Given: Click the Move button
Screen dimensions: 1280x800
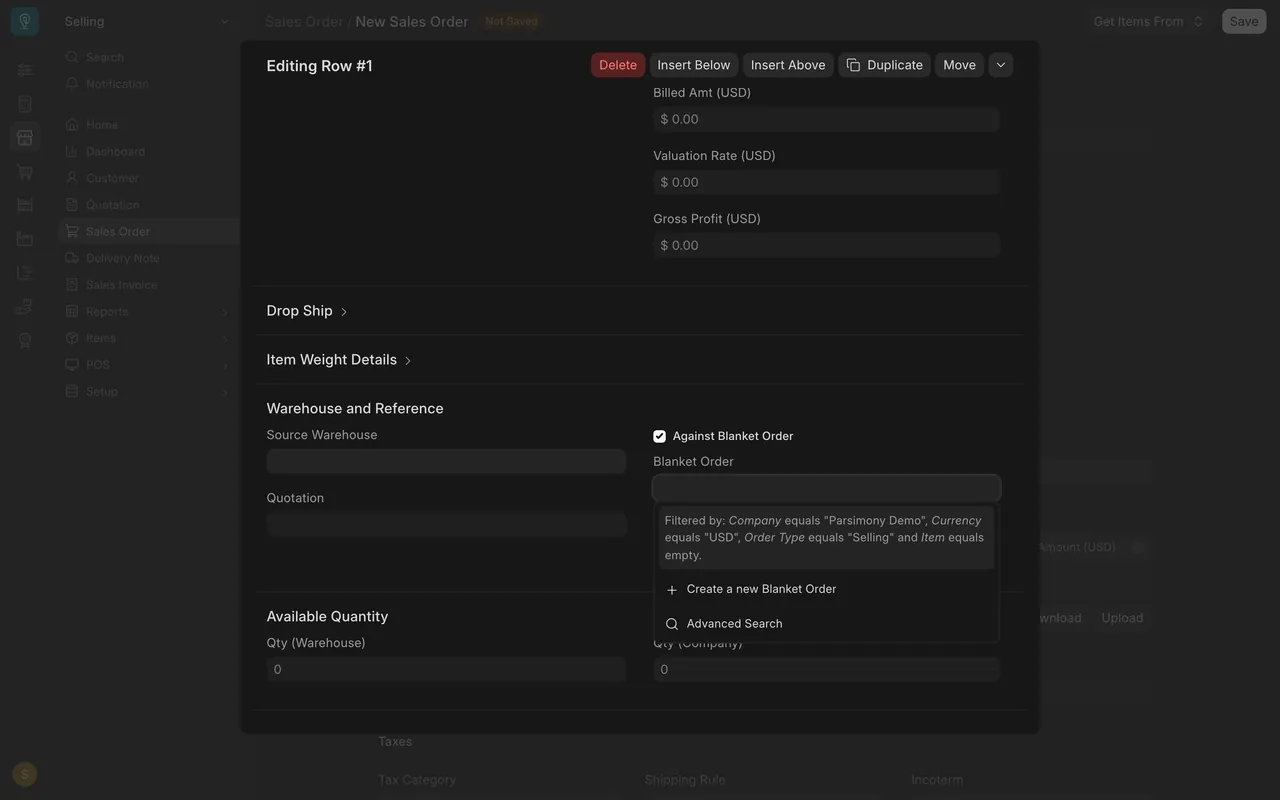Looking at the screenshot, I should (x=959, y=65).
